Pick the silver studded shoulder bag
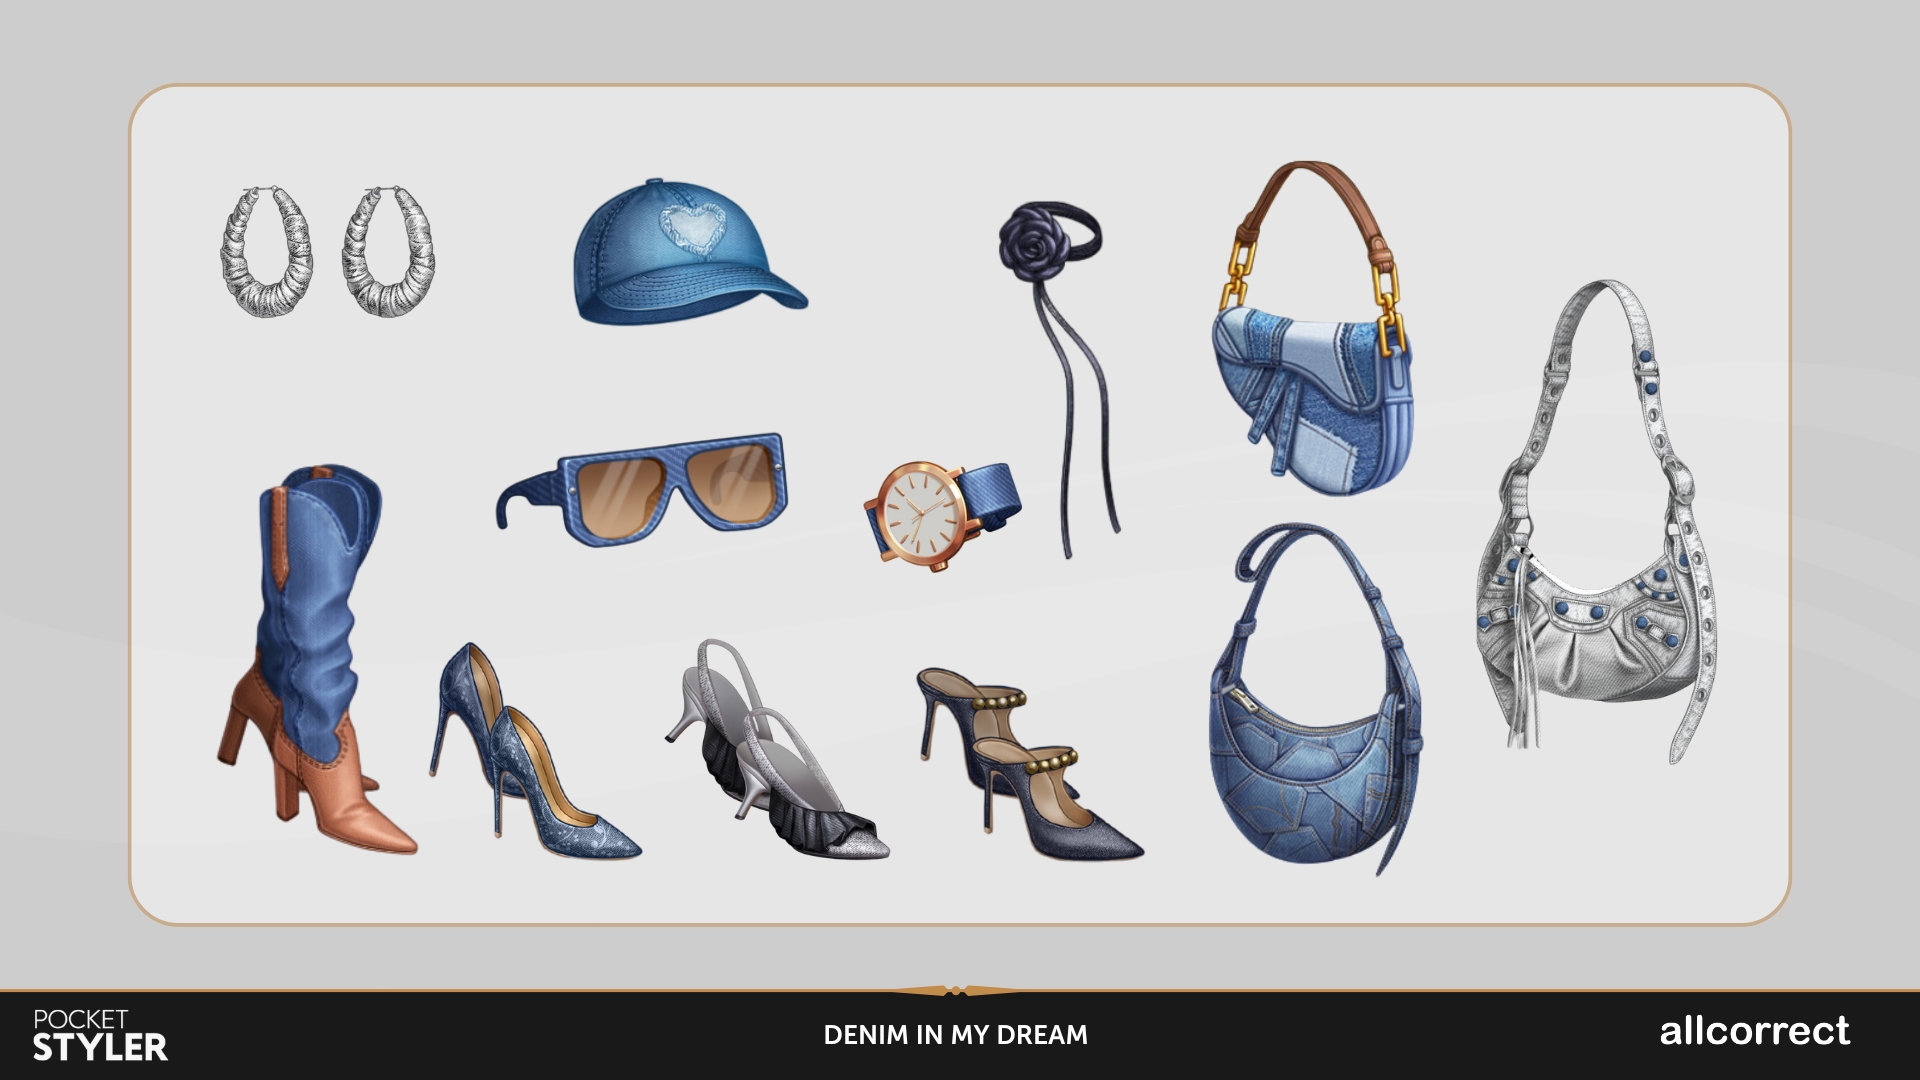 [1598, 520]
